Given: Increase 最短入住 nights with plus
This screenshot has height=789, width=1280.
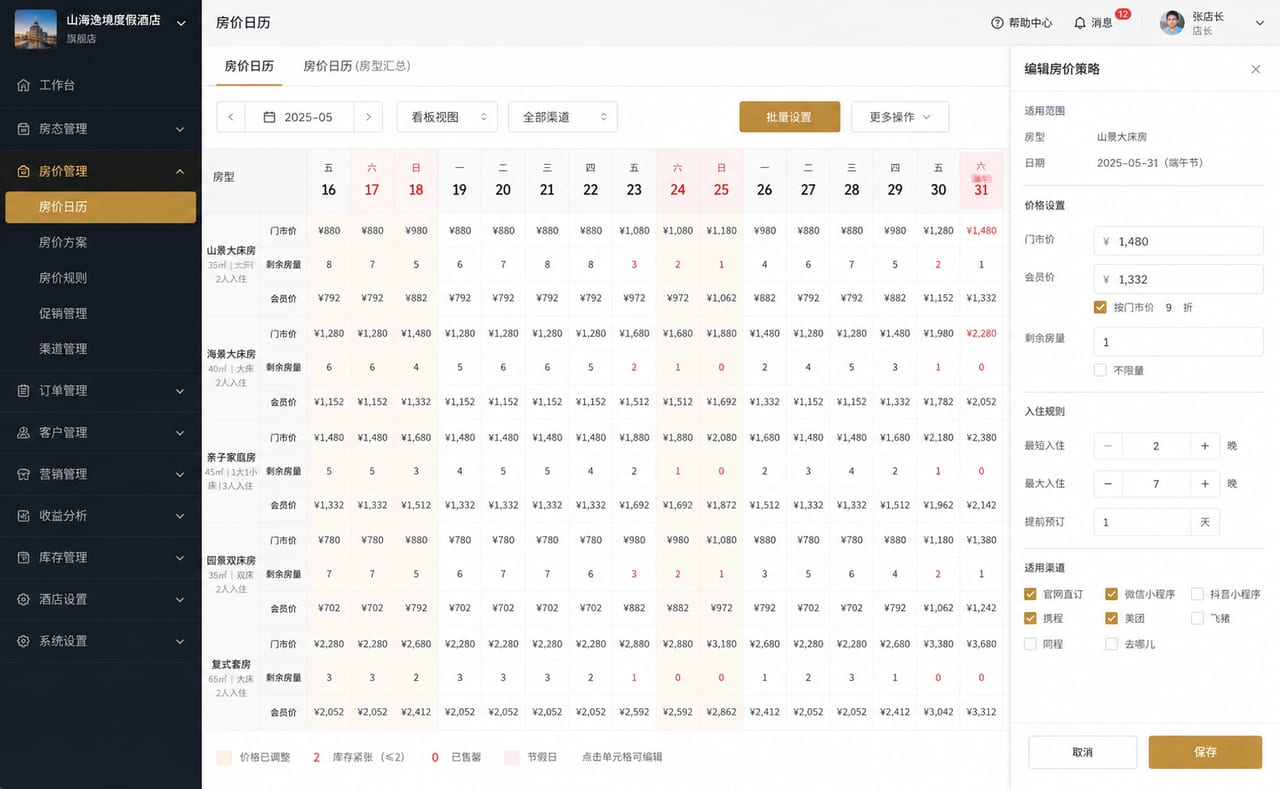Looking at the screenshot, I should [x=1205, y=446].
